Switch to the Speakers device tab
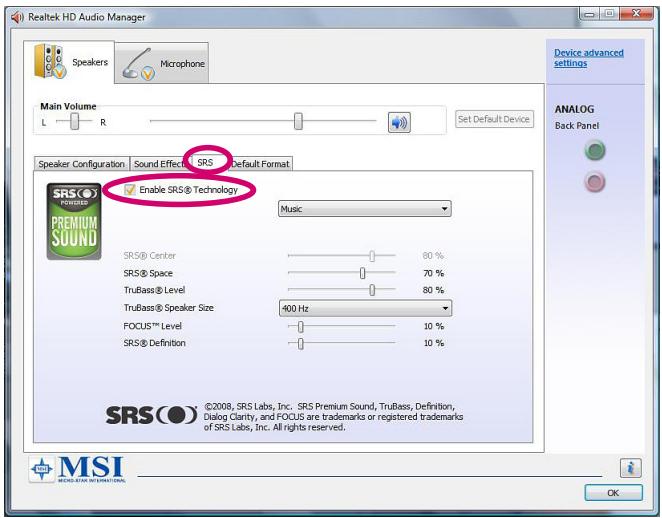The image size is (662, 518). 71,62
